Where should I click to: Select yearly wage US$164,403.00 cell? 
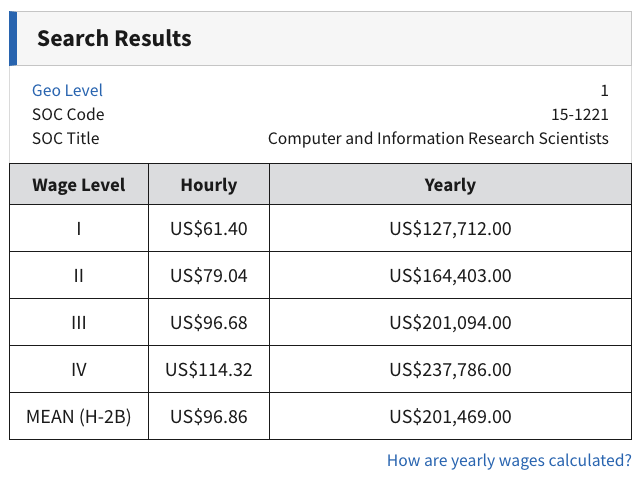pos(450,275)
